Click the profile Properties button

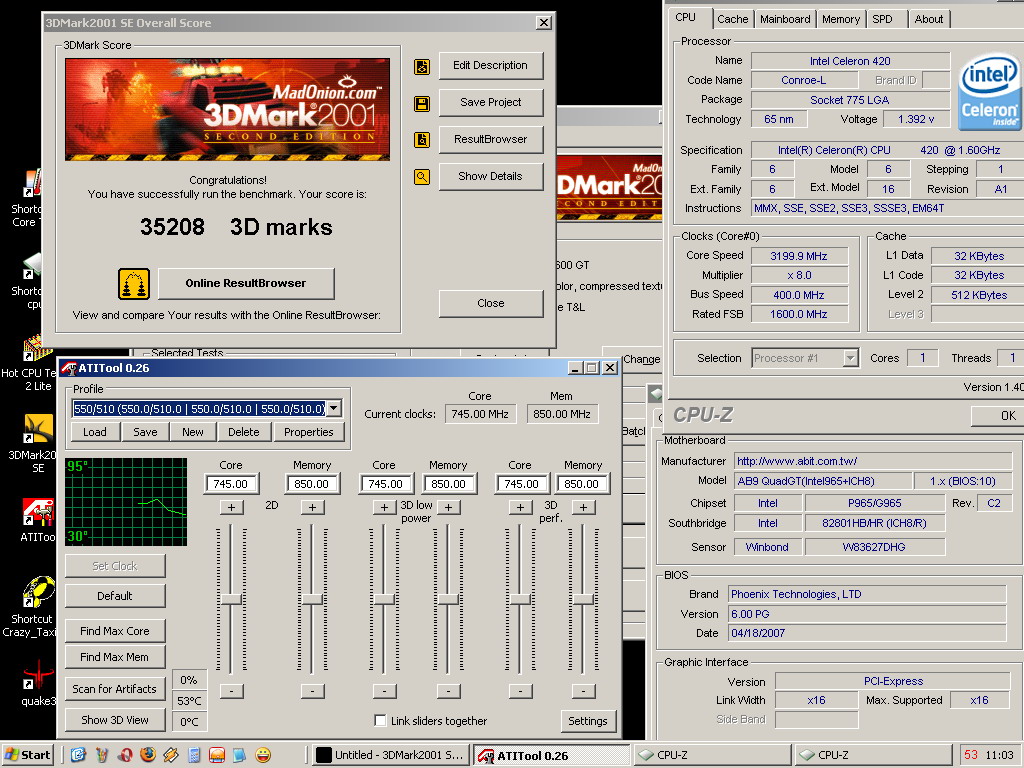click(x=309, y=432)
